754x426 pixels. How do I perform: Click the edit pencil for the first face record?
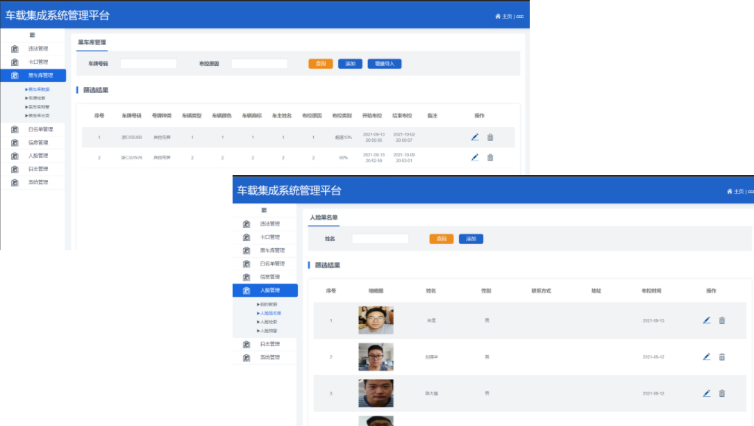click(x=706, y=320)
